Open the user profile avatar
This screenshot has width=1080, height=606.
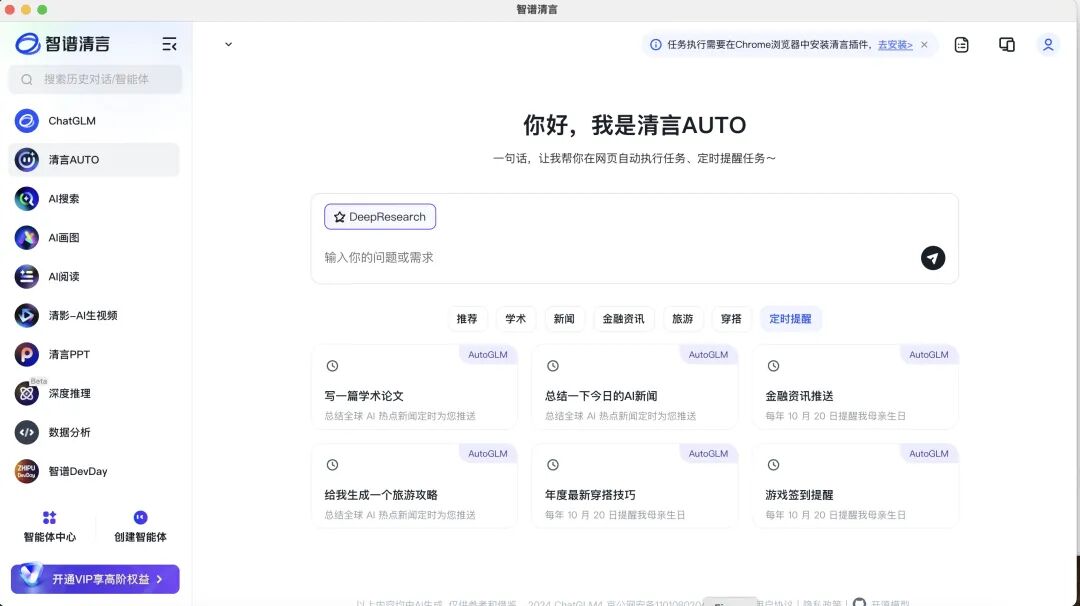click(x=1048, y=45)
